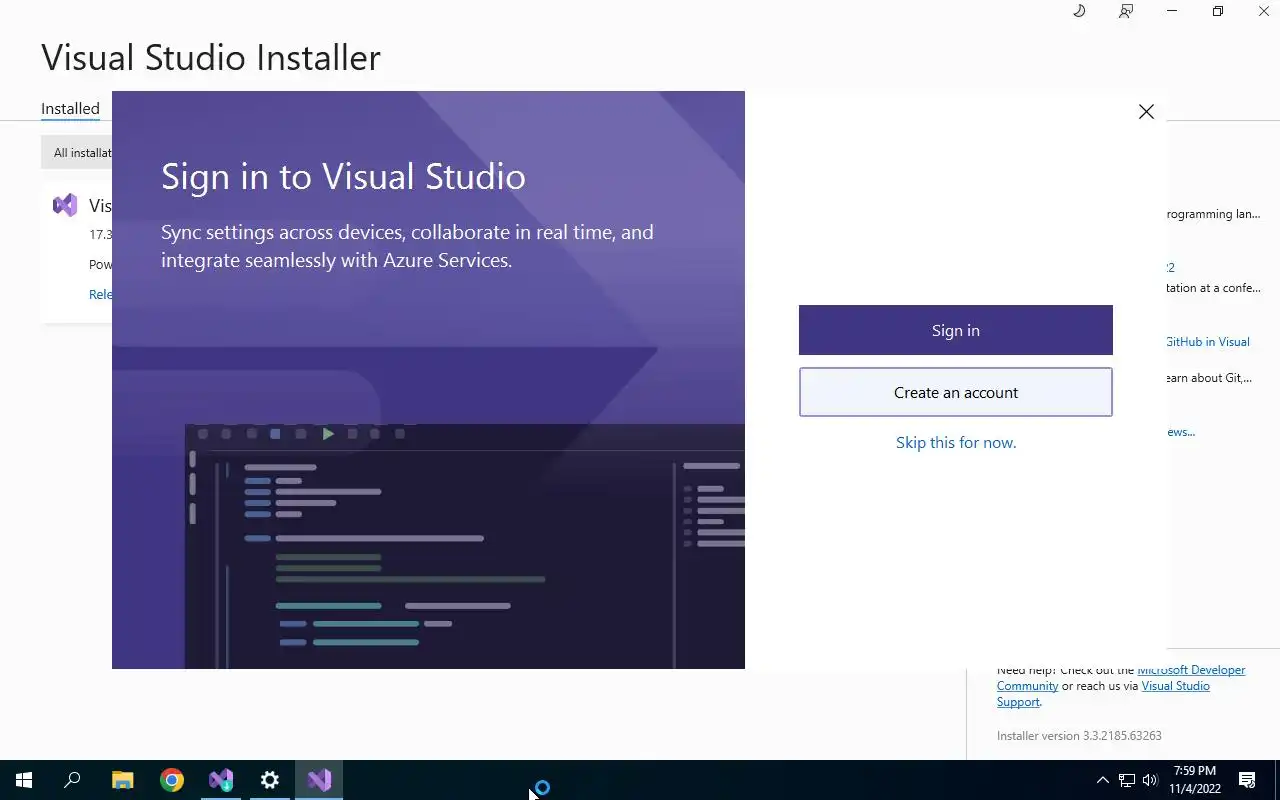1280x800 pixels.
Task: Click Visual Studio product logo icon
Action: pyautogui.click(x=65, y=205)
